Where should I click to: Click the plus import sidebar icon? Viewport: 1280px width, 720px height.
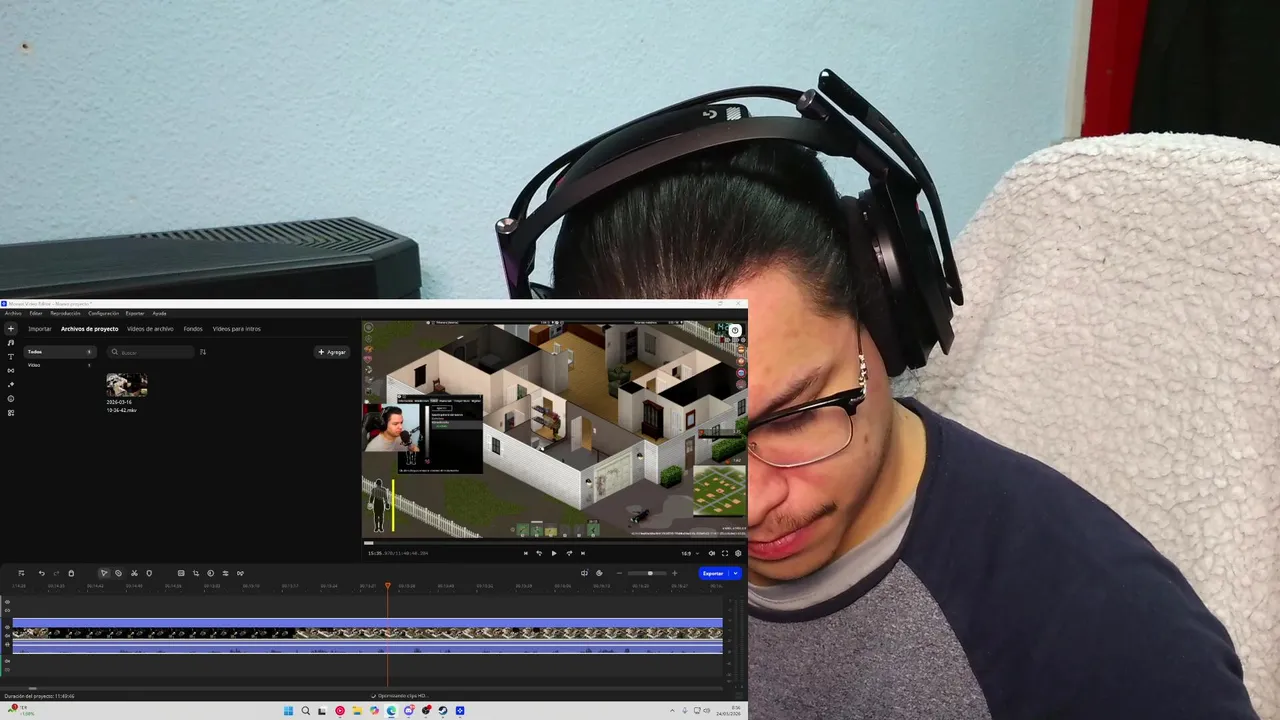(11, 328)
